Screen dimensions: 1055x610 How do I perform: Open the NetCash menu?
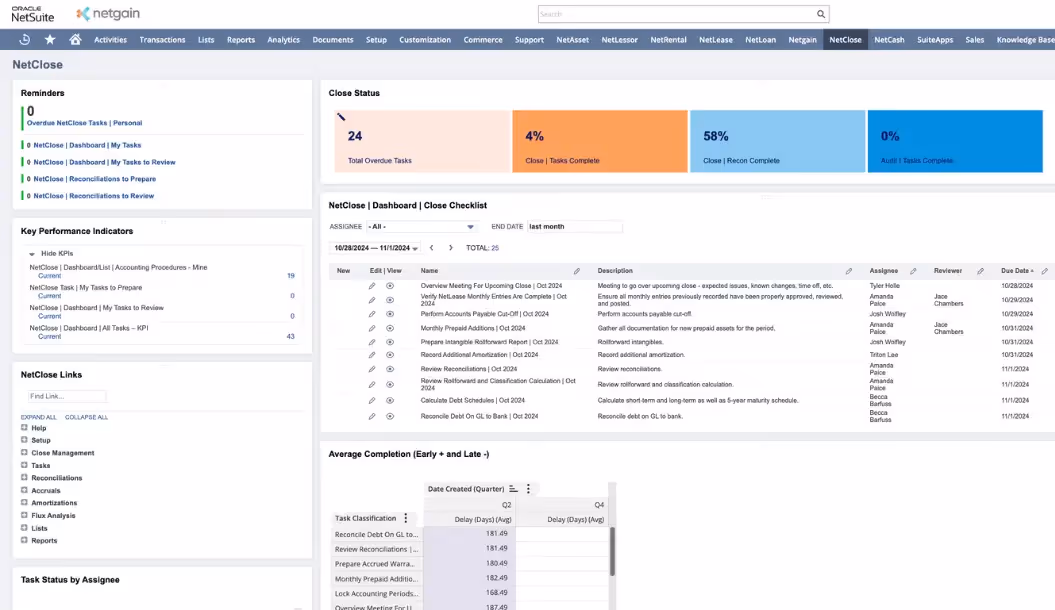[x=889, y=40]
